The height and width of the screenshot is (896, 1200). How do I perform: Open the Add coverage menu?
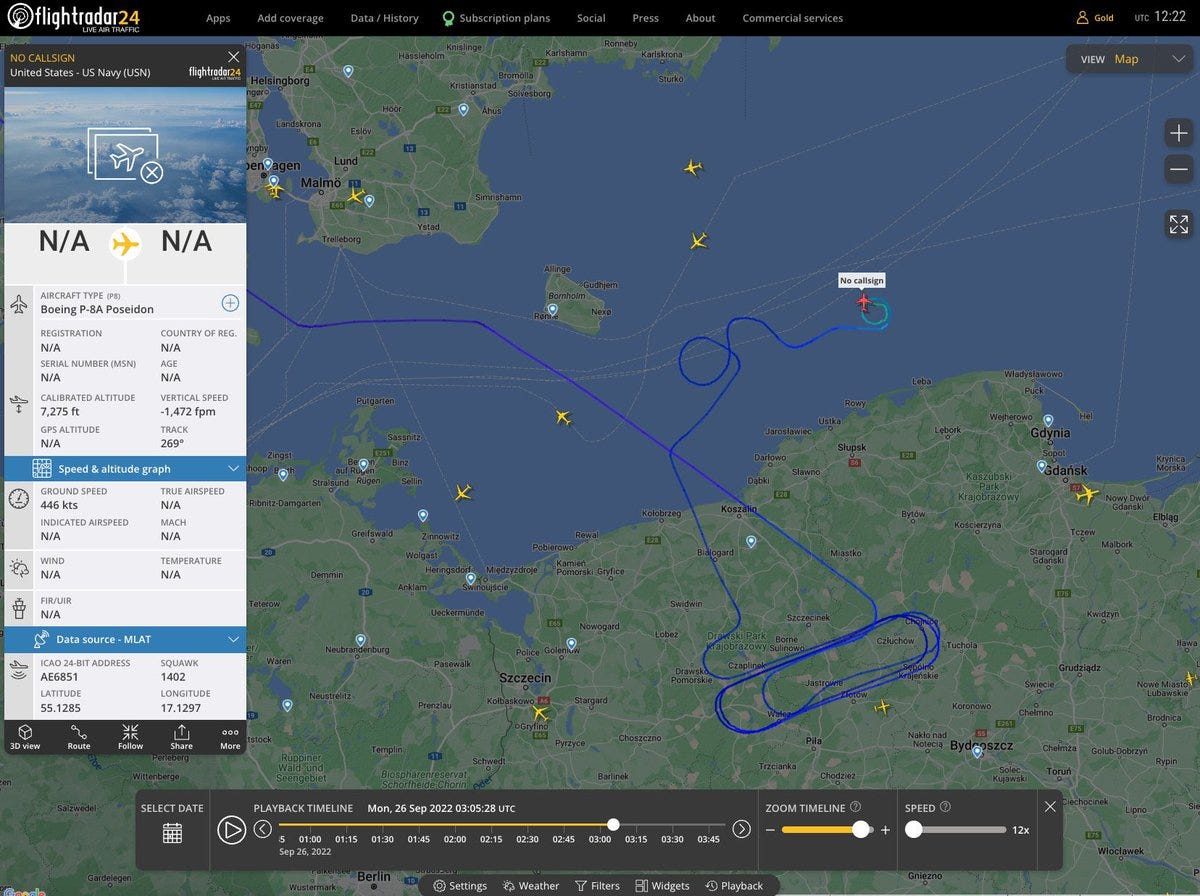click(290, 18)
